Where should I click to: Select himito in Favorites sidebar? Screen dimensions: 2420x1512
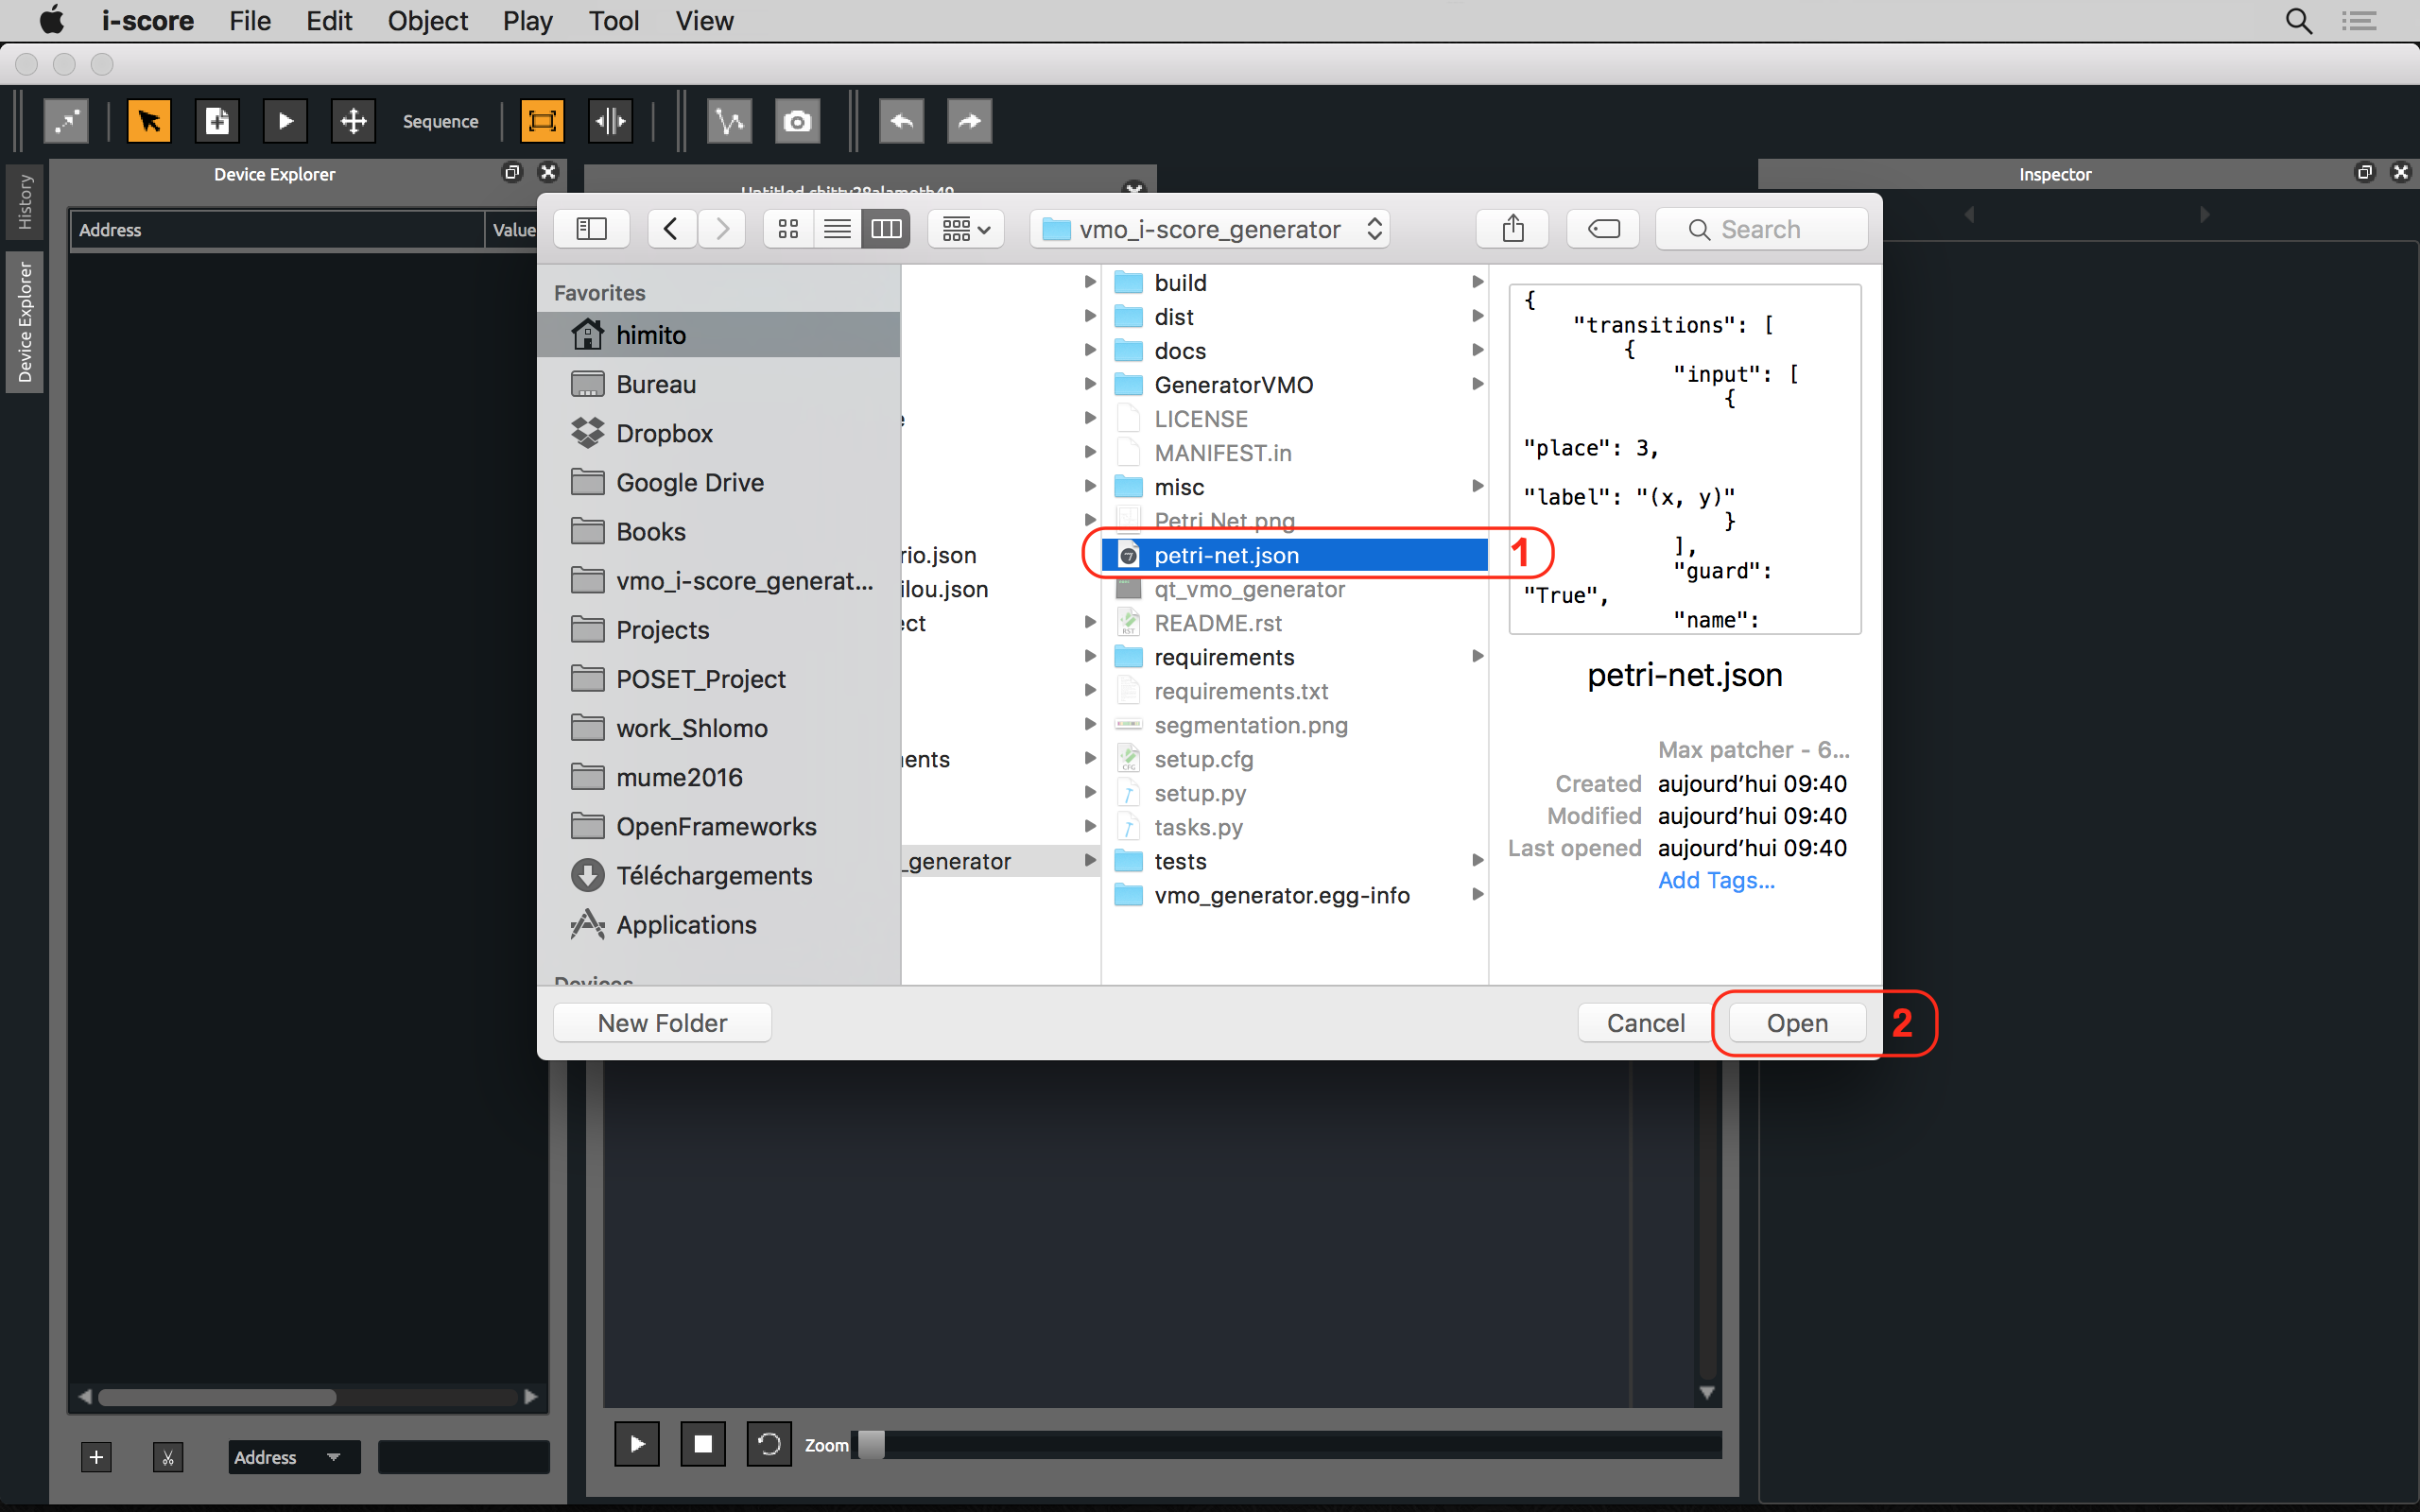tap(718, 335)
